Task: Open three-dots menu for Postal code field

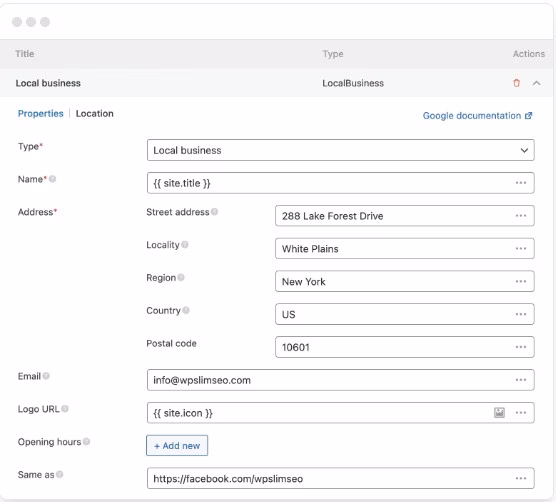Action: [x=521, y=347]
